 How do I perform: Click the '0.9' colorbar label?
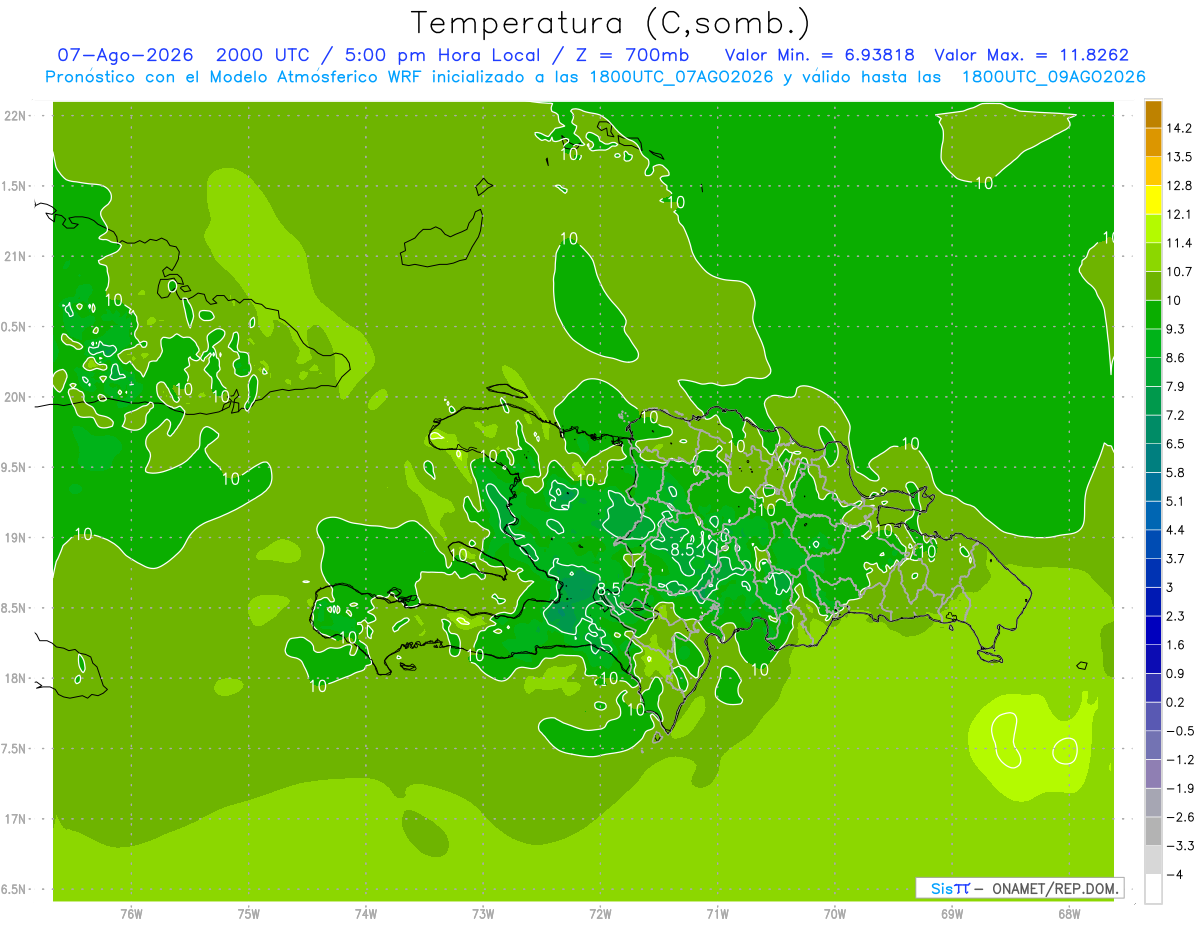point(1175,673)
